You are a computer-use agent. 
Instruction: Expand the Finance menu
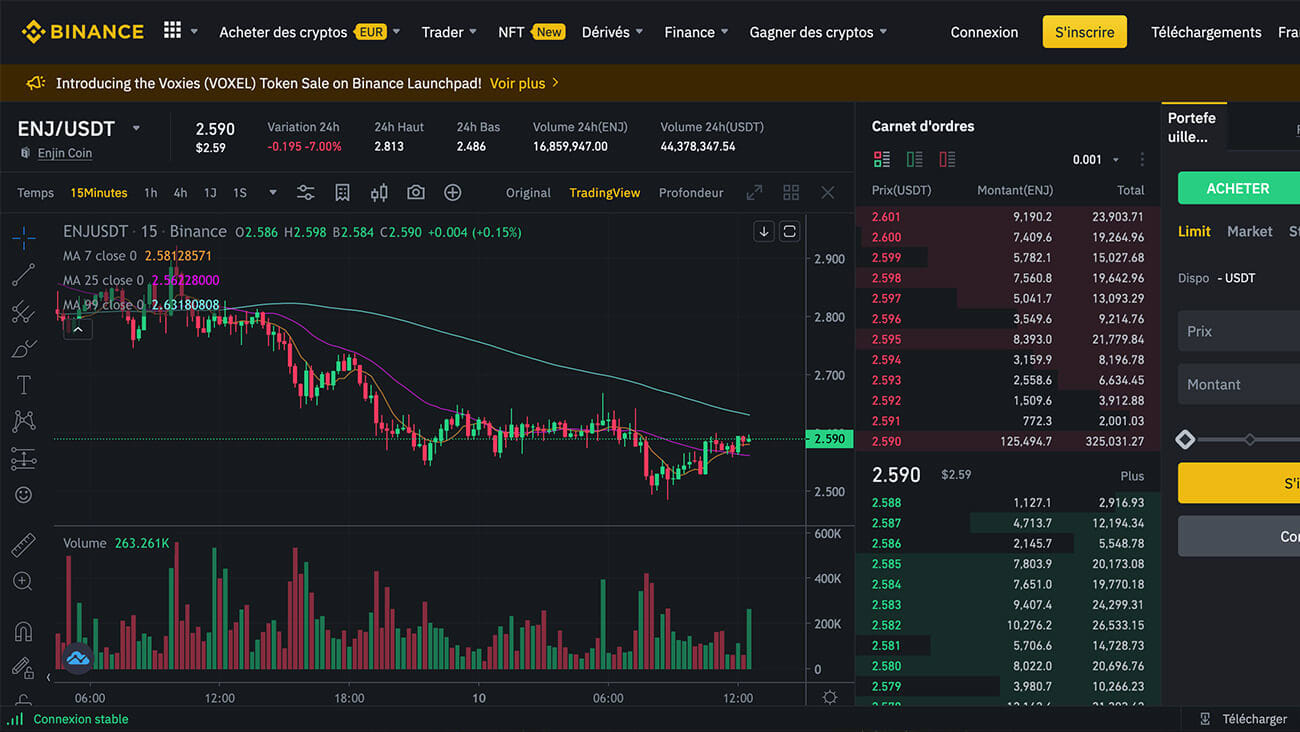(x=697, y=32)
